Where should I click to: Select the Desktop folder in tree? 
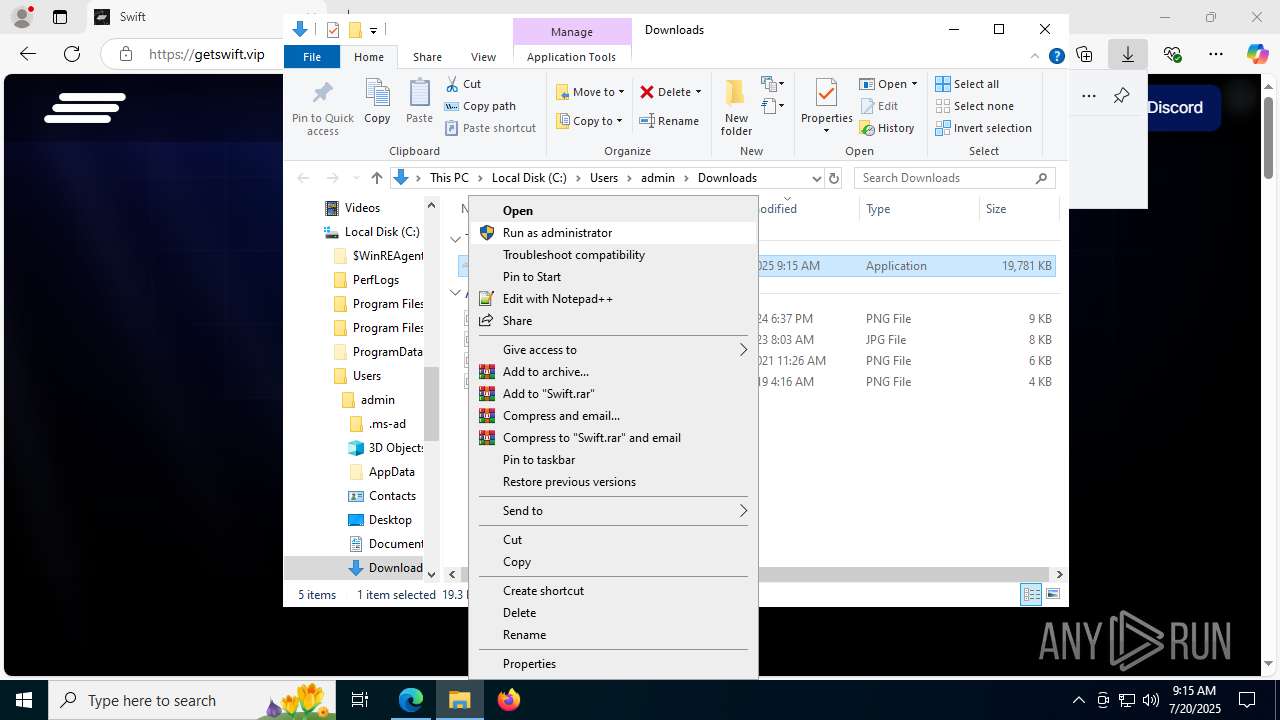tap(390, 520)
